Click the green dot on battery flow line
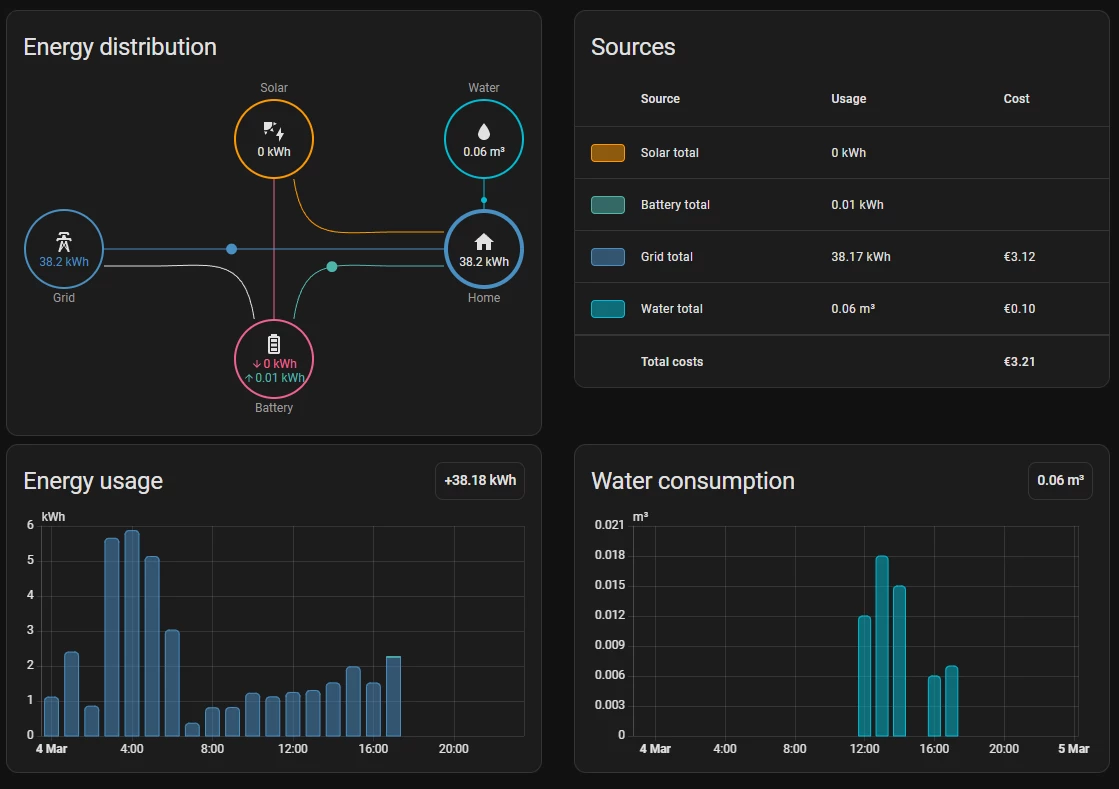 point(332,267)
